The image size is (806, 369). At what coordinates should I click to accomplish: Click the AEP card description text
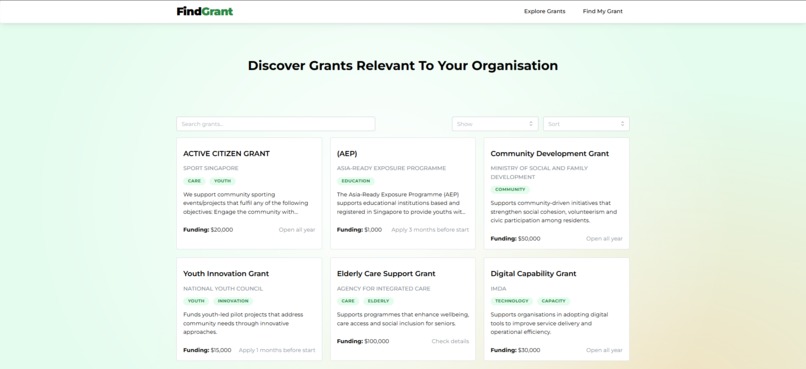[x=401, y=203]
